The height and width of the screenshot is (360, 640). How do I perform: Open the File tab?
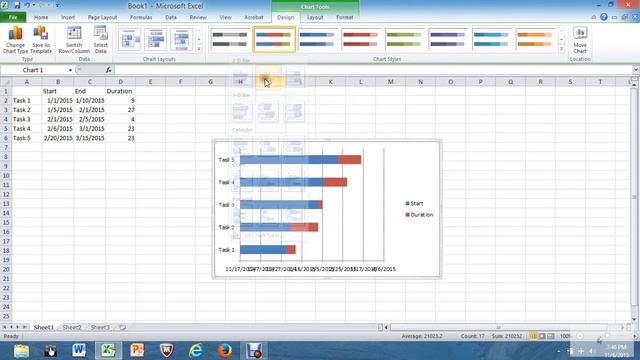click(x=13, y=17)
